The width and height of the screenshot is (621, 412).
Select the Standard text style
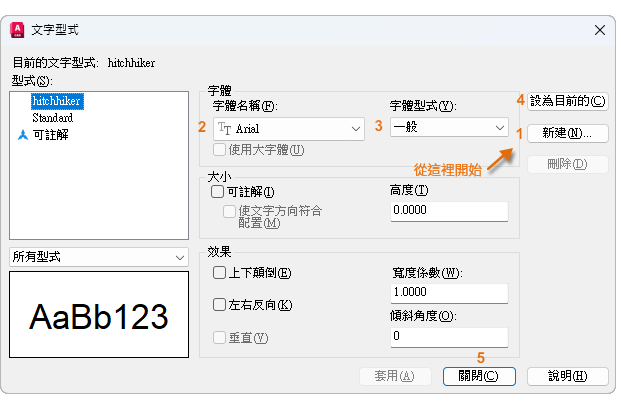(x=52, y=118)
